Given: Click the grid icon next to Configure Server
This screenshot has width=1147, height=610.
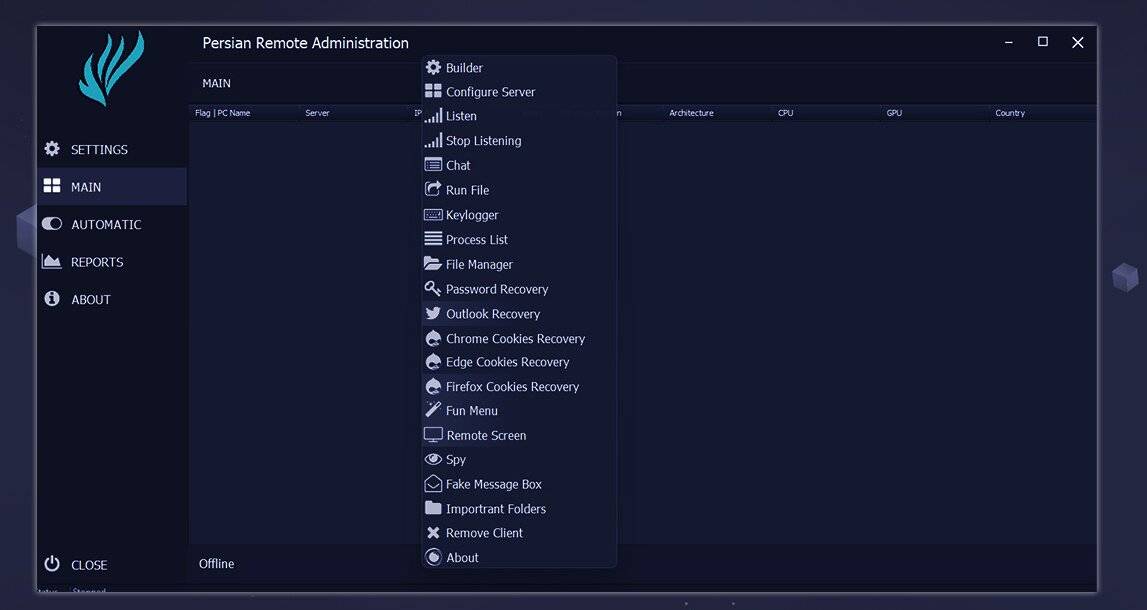Looking at the screenshot, I should pyautogui.click(x=433, y=91).
